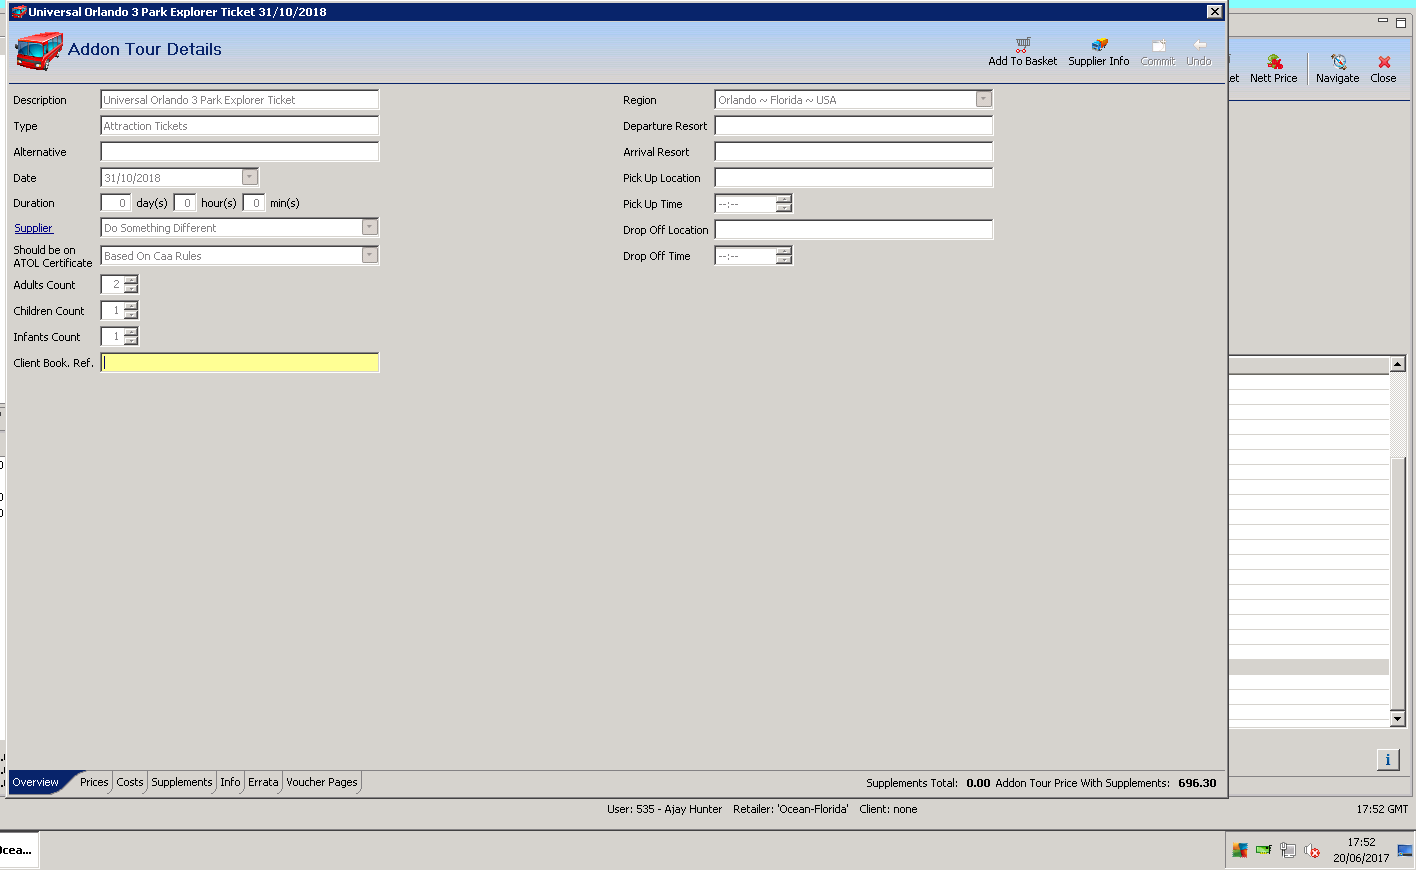Close the Addon Tour Details dialog
The width and height of the screenshot is (1416, 870).
pos(1214,12)
